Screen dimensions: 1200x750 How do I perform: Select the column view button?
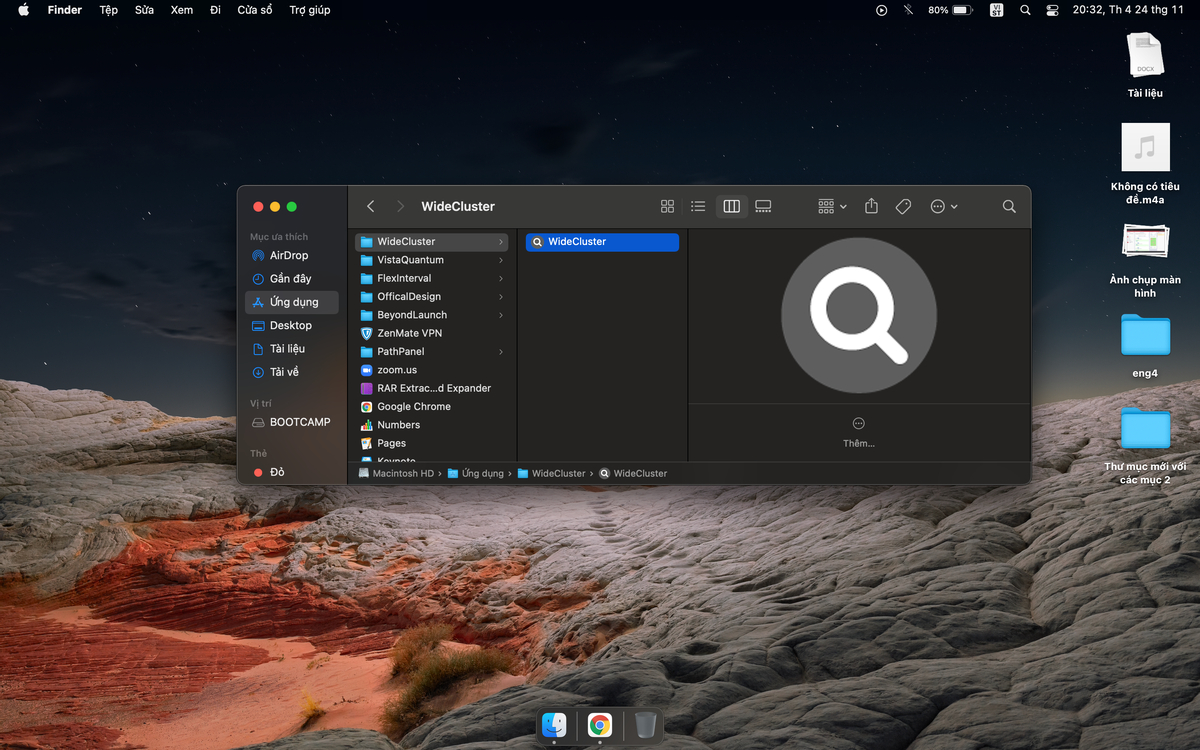tap(731, 206)
